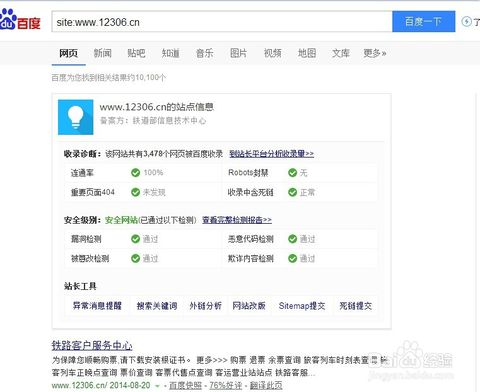Open the 百度快照 cached link
This screenshot has height=392, width=480.
point(185,385)
